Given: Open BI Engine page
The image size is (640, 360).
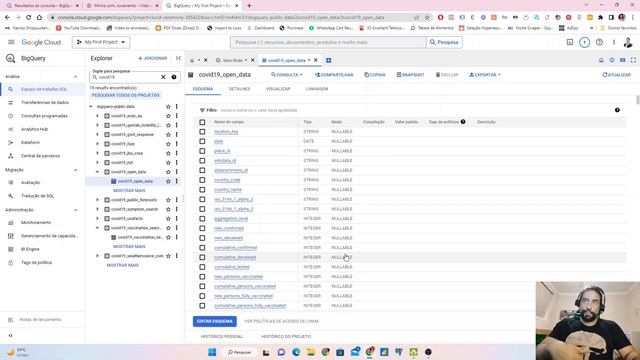Looking at the screenshot, I should [42, 249].
